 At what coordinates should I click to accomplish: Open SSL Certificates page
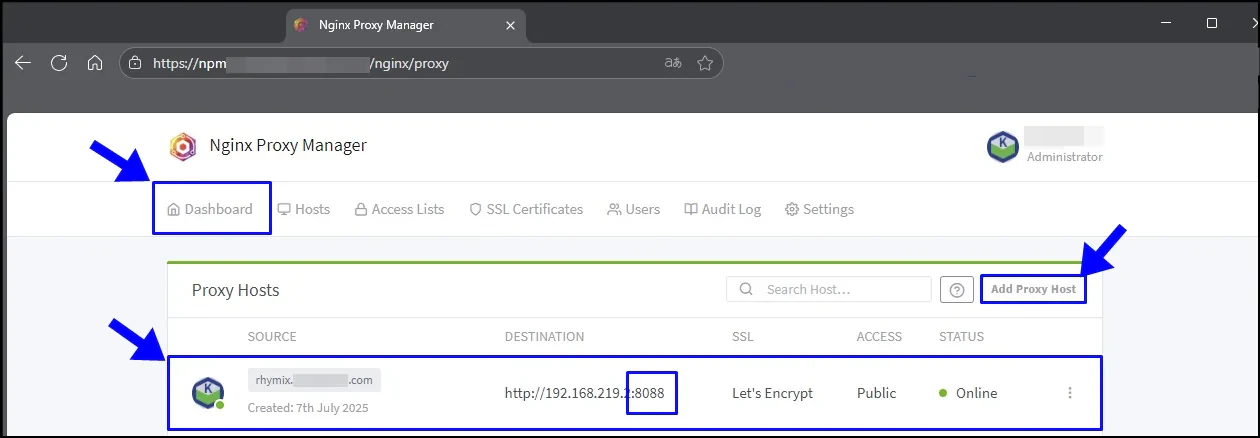pos(526,209)
